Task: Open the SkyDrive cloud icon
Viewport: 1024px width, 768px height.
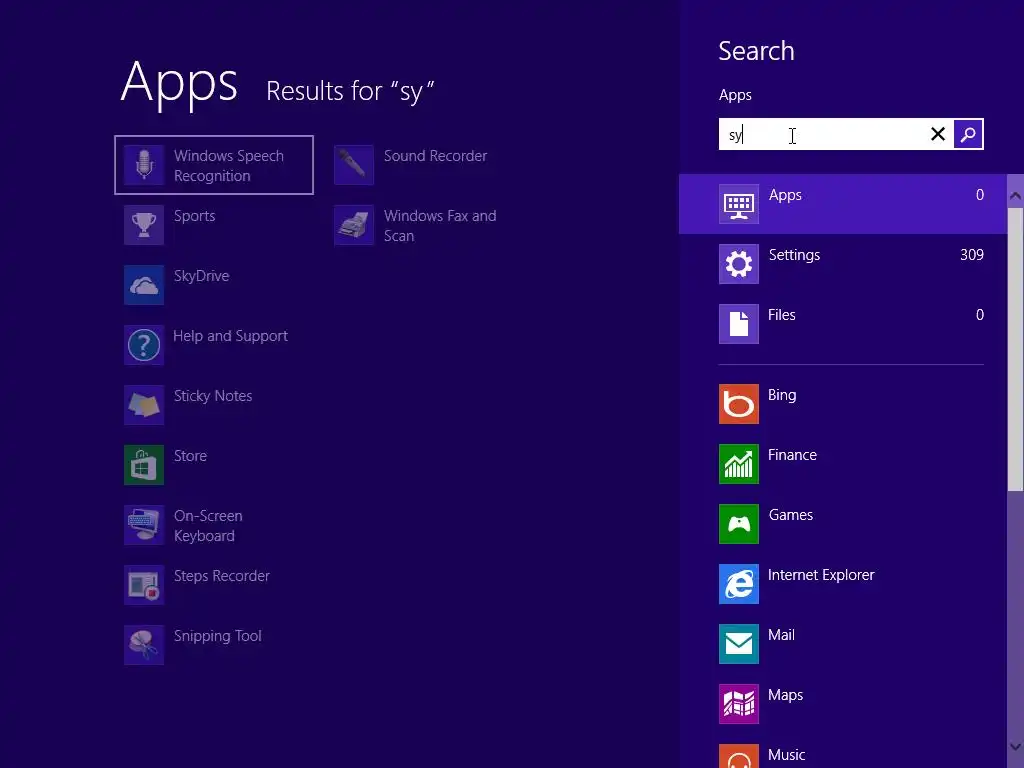Action: [x=144, y=285]
